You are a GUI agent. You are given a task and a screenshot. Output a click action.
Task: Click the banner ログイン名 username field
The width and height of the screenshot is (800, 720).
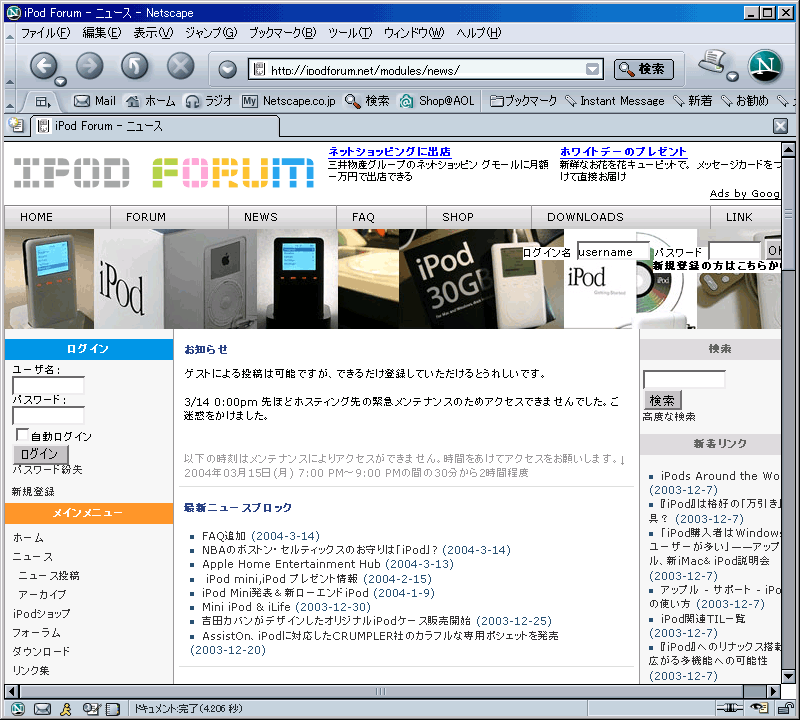pyautogui.click(x=613, y=252)
